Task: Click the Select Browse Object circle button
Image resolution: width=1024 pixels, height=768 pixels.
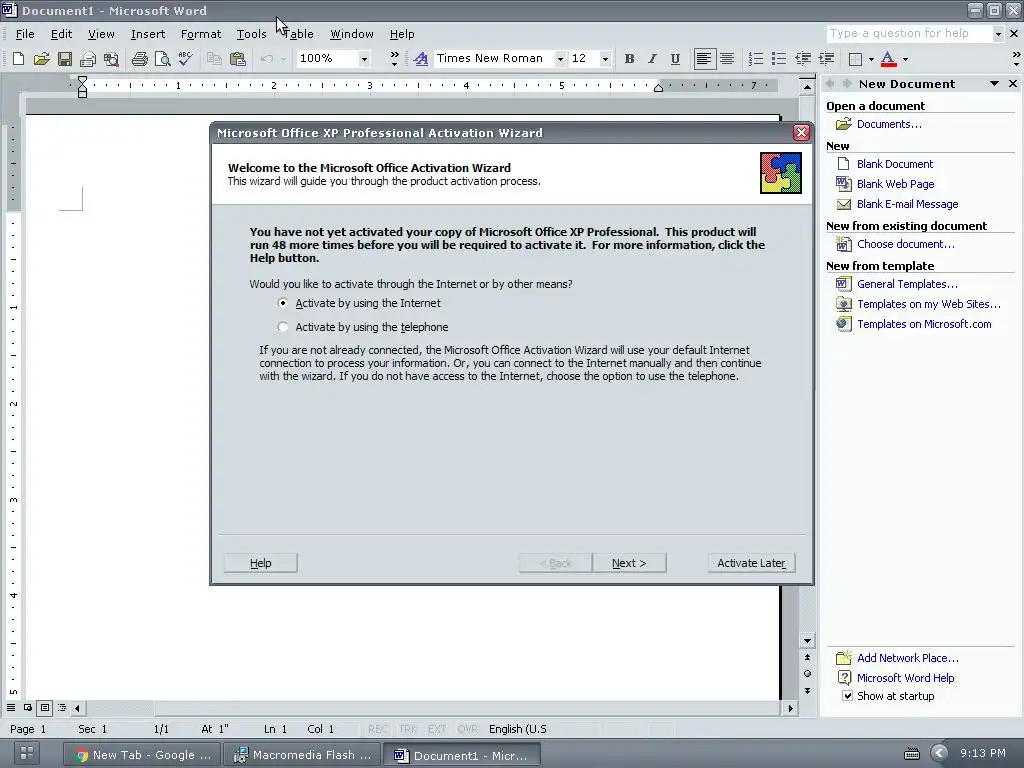Action: [807, 673]
